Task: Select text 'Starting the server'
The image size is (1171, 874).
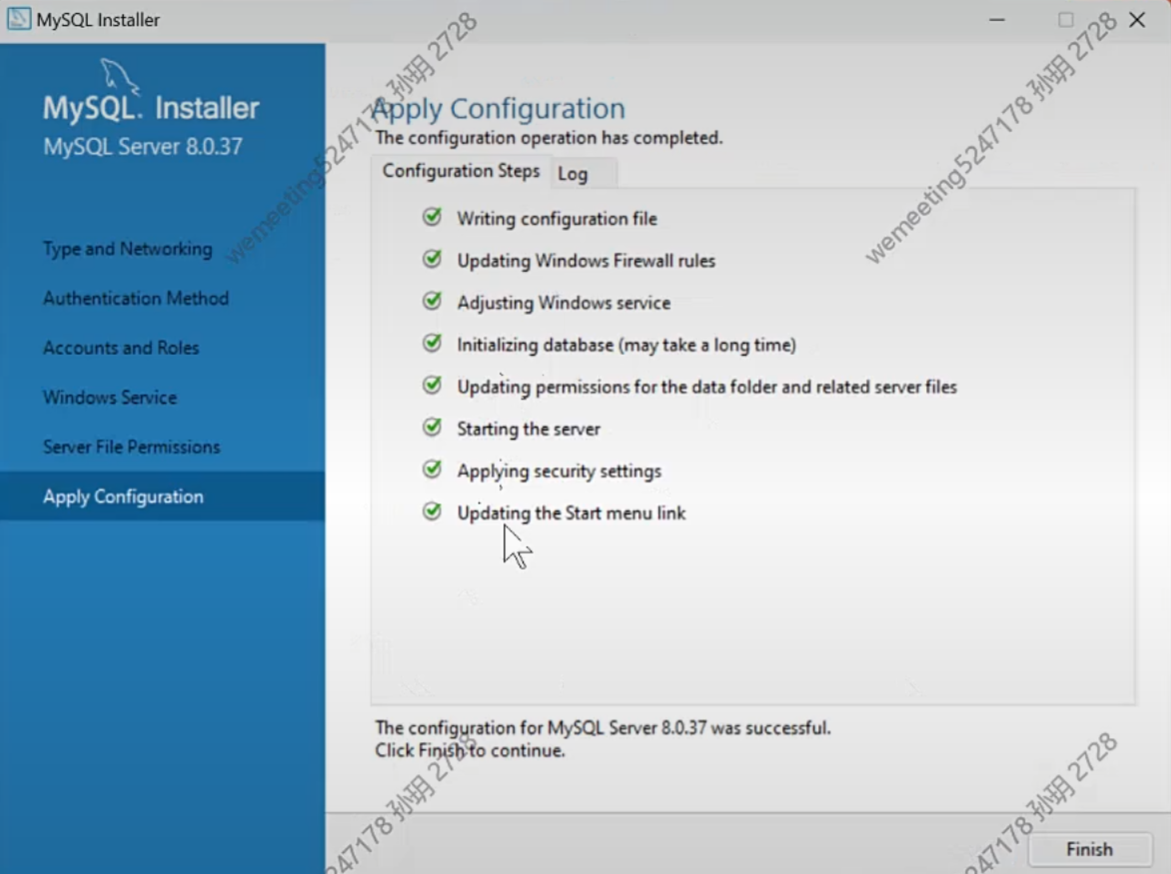Action: pos(529,429)
